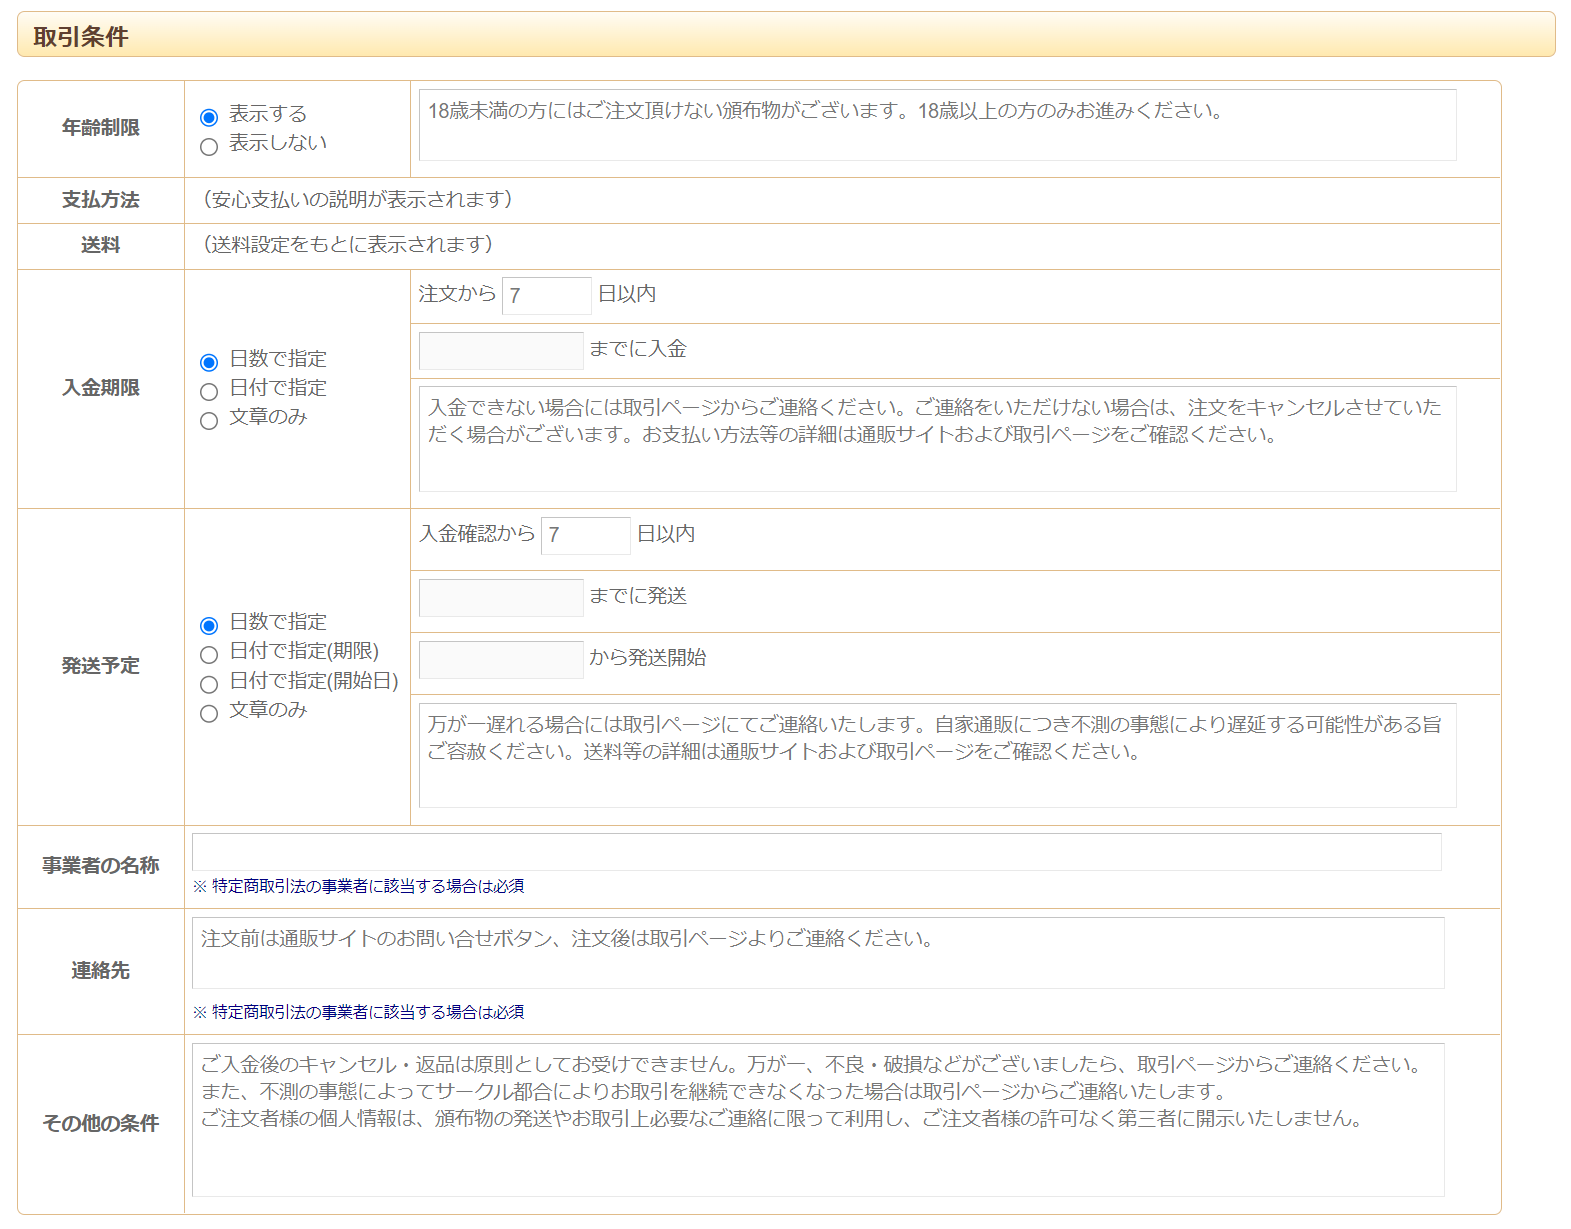
Task: Edit the '入金確認から' days number field
Action: pos(585,535)
